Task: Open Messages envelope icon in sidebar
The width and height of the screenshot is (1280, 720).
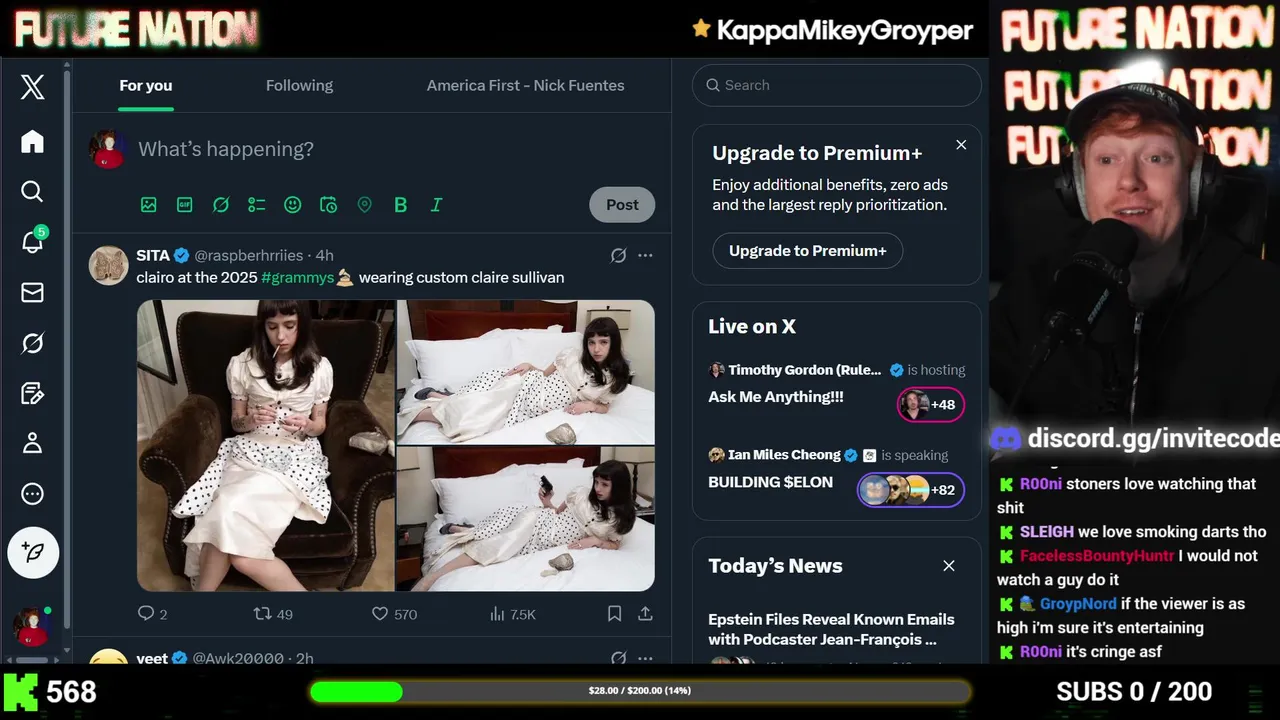Action: 32,292
